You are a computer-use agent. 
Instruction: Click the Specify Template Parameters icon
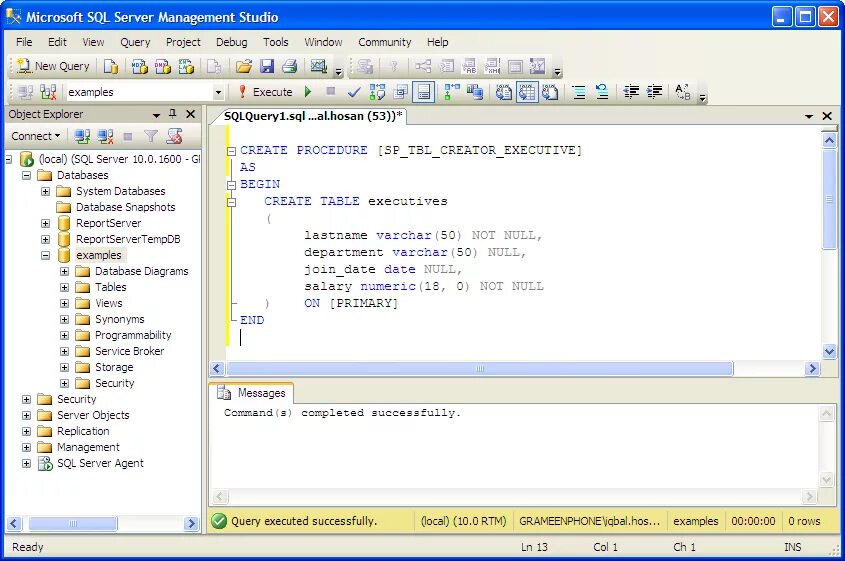[683, 92]
